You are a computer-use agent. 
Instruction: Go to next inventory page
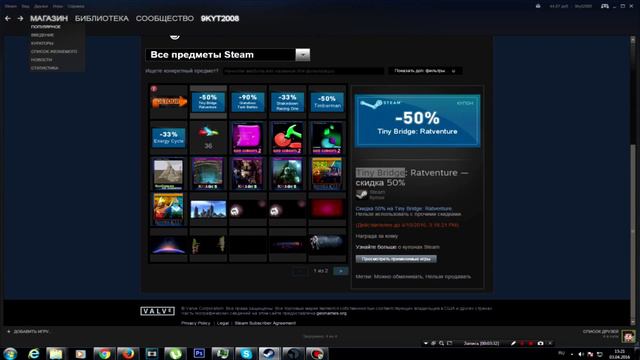[341, 271]
